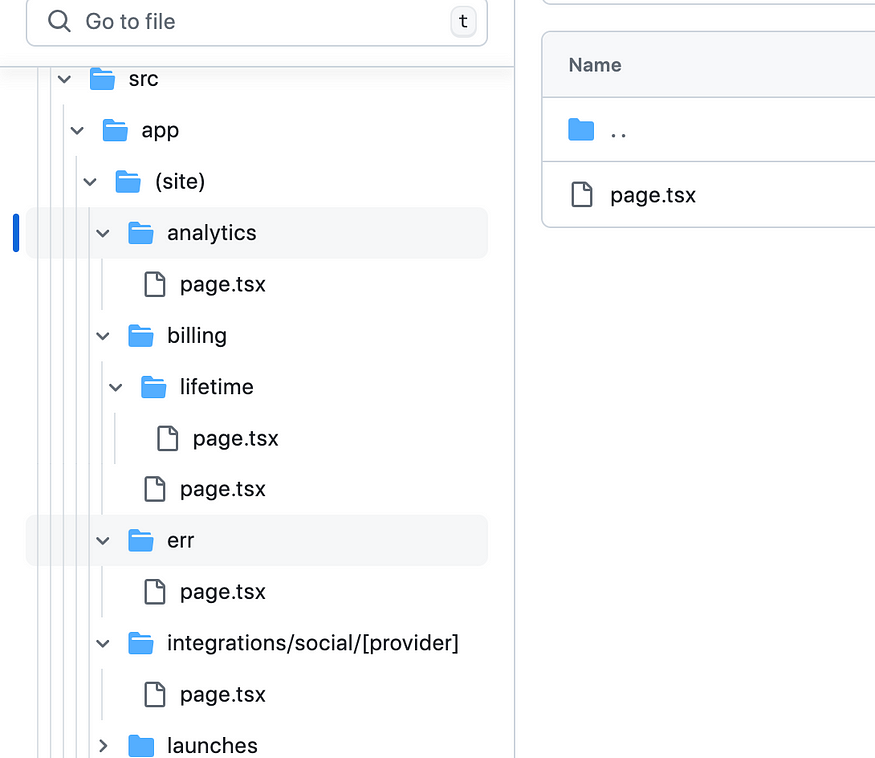
Task: Click the (site) folder icon
Action: (128, 182)
